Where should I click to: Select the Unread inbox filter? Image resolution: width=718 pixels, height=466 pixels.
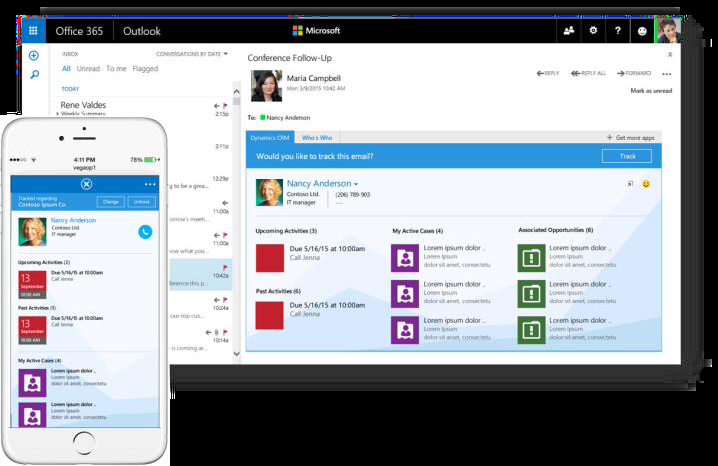pos(88,69)
